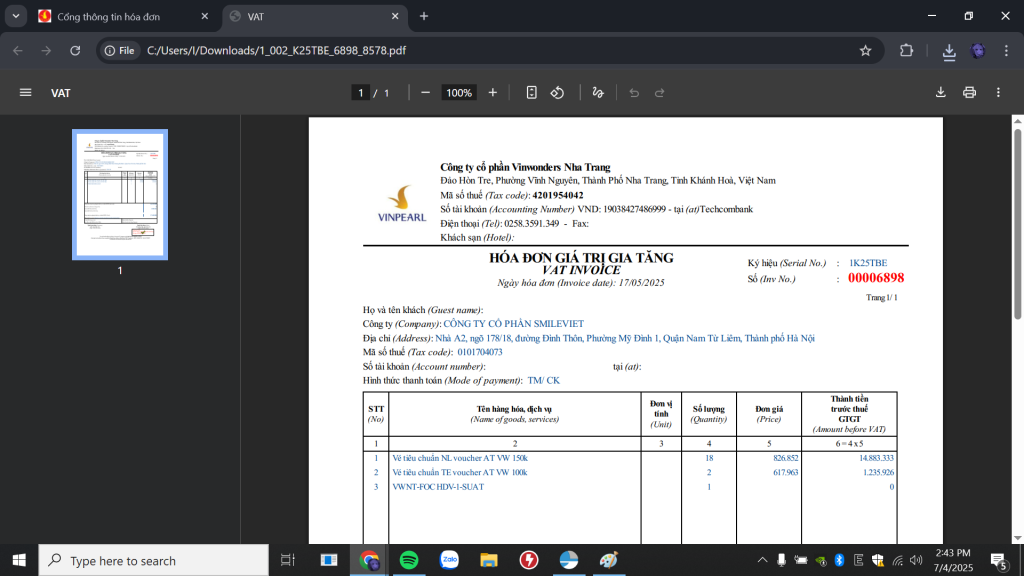
Task: Reload the PDF page
Action: tap(75, 50)
